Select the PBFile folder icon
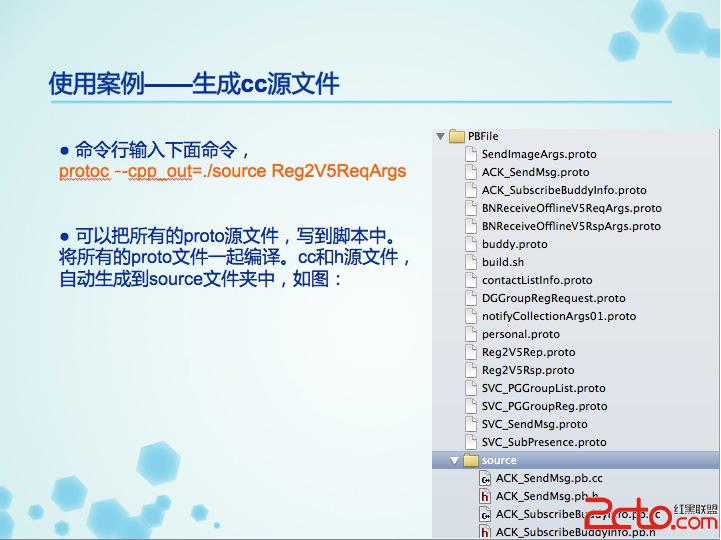This screenshot has height=540, width=721. 457,136
